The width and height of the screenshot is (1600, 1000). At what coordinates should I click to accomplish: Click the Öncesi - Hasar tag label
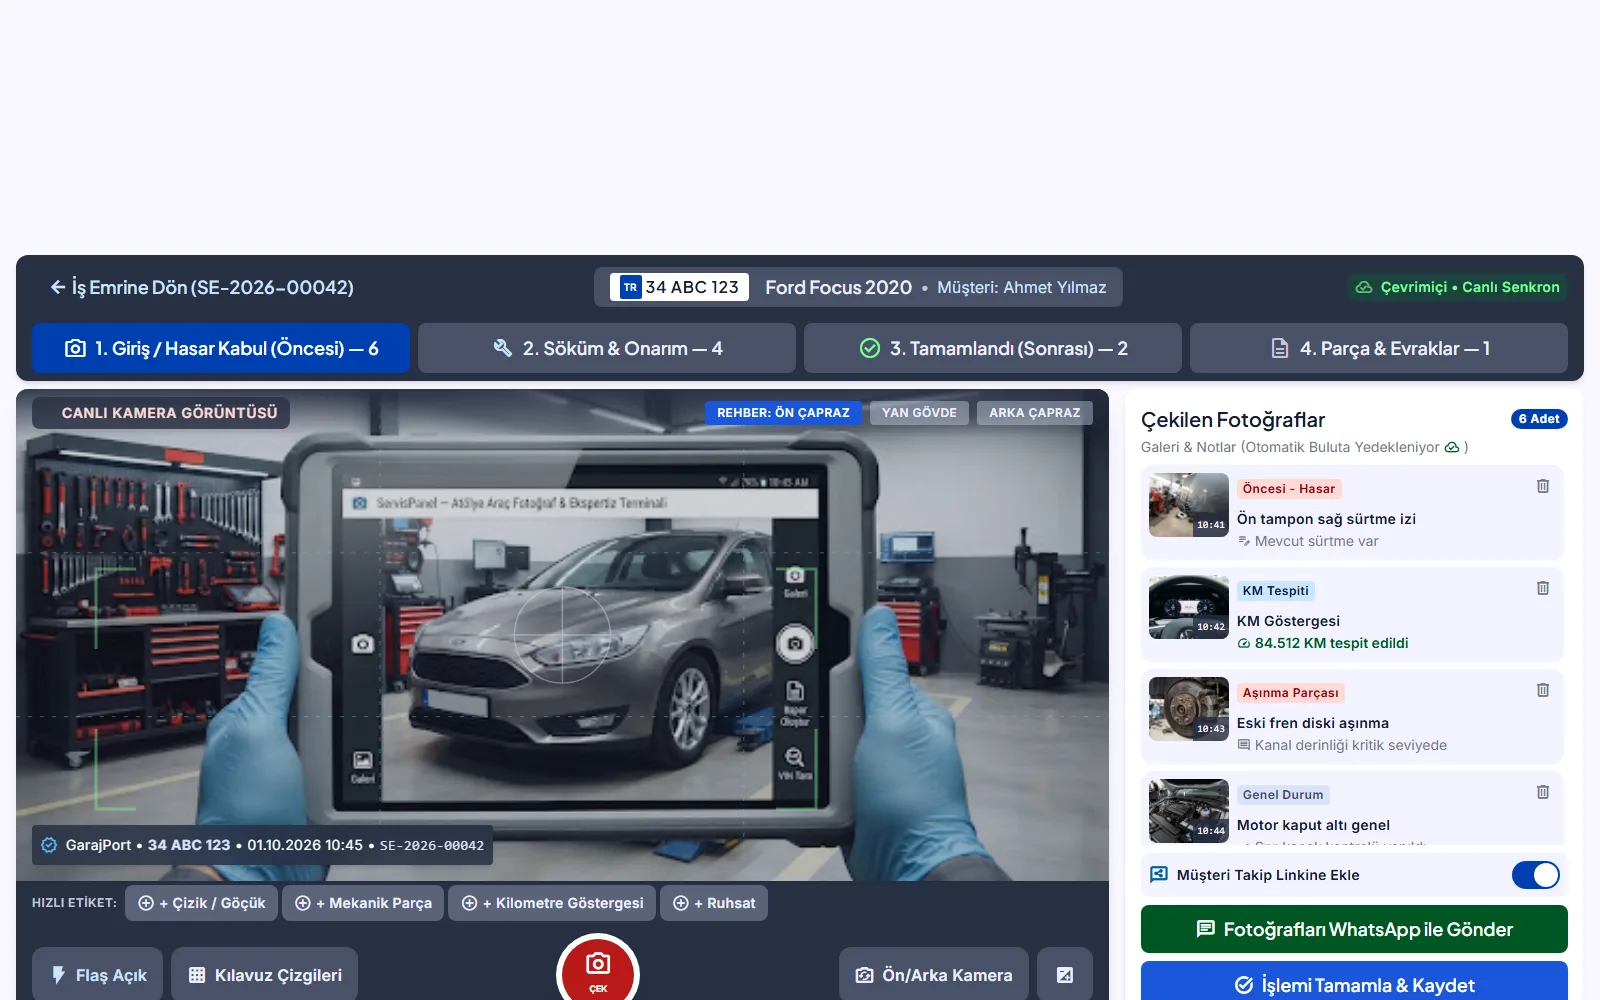(1289, 489)
